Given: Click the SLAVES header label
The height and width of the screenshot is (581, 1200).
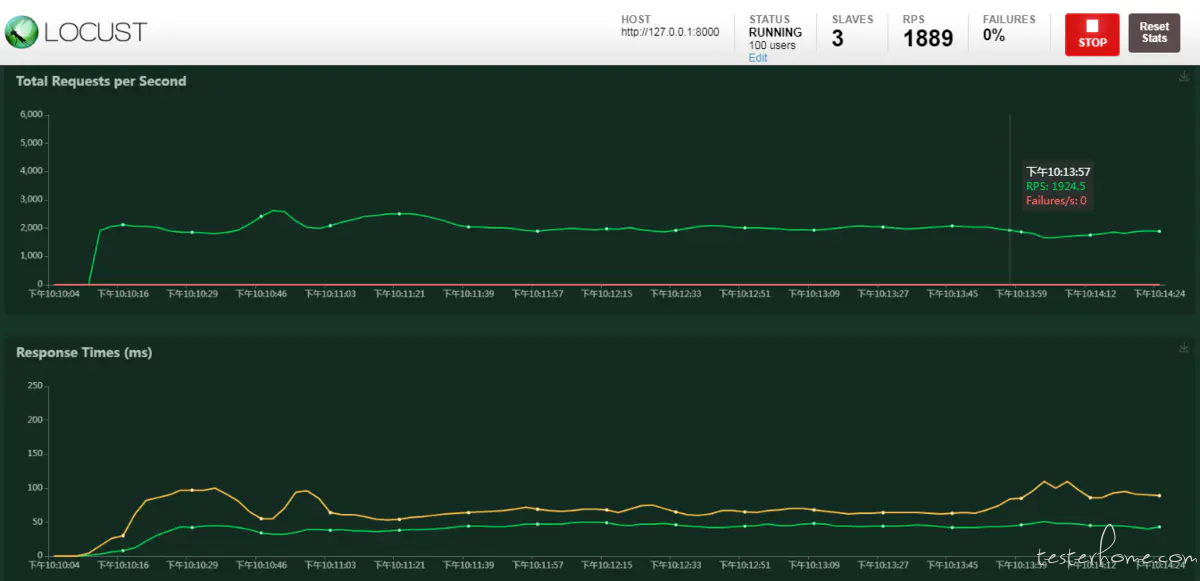Looking at the screenshot, I should tap(852, 19).
